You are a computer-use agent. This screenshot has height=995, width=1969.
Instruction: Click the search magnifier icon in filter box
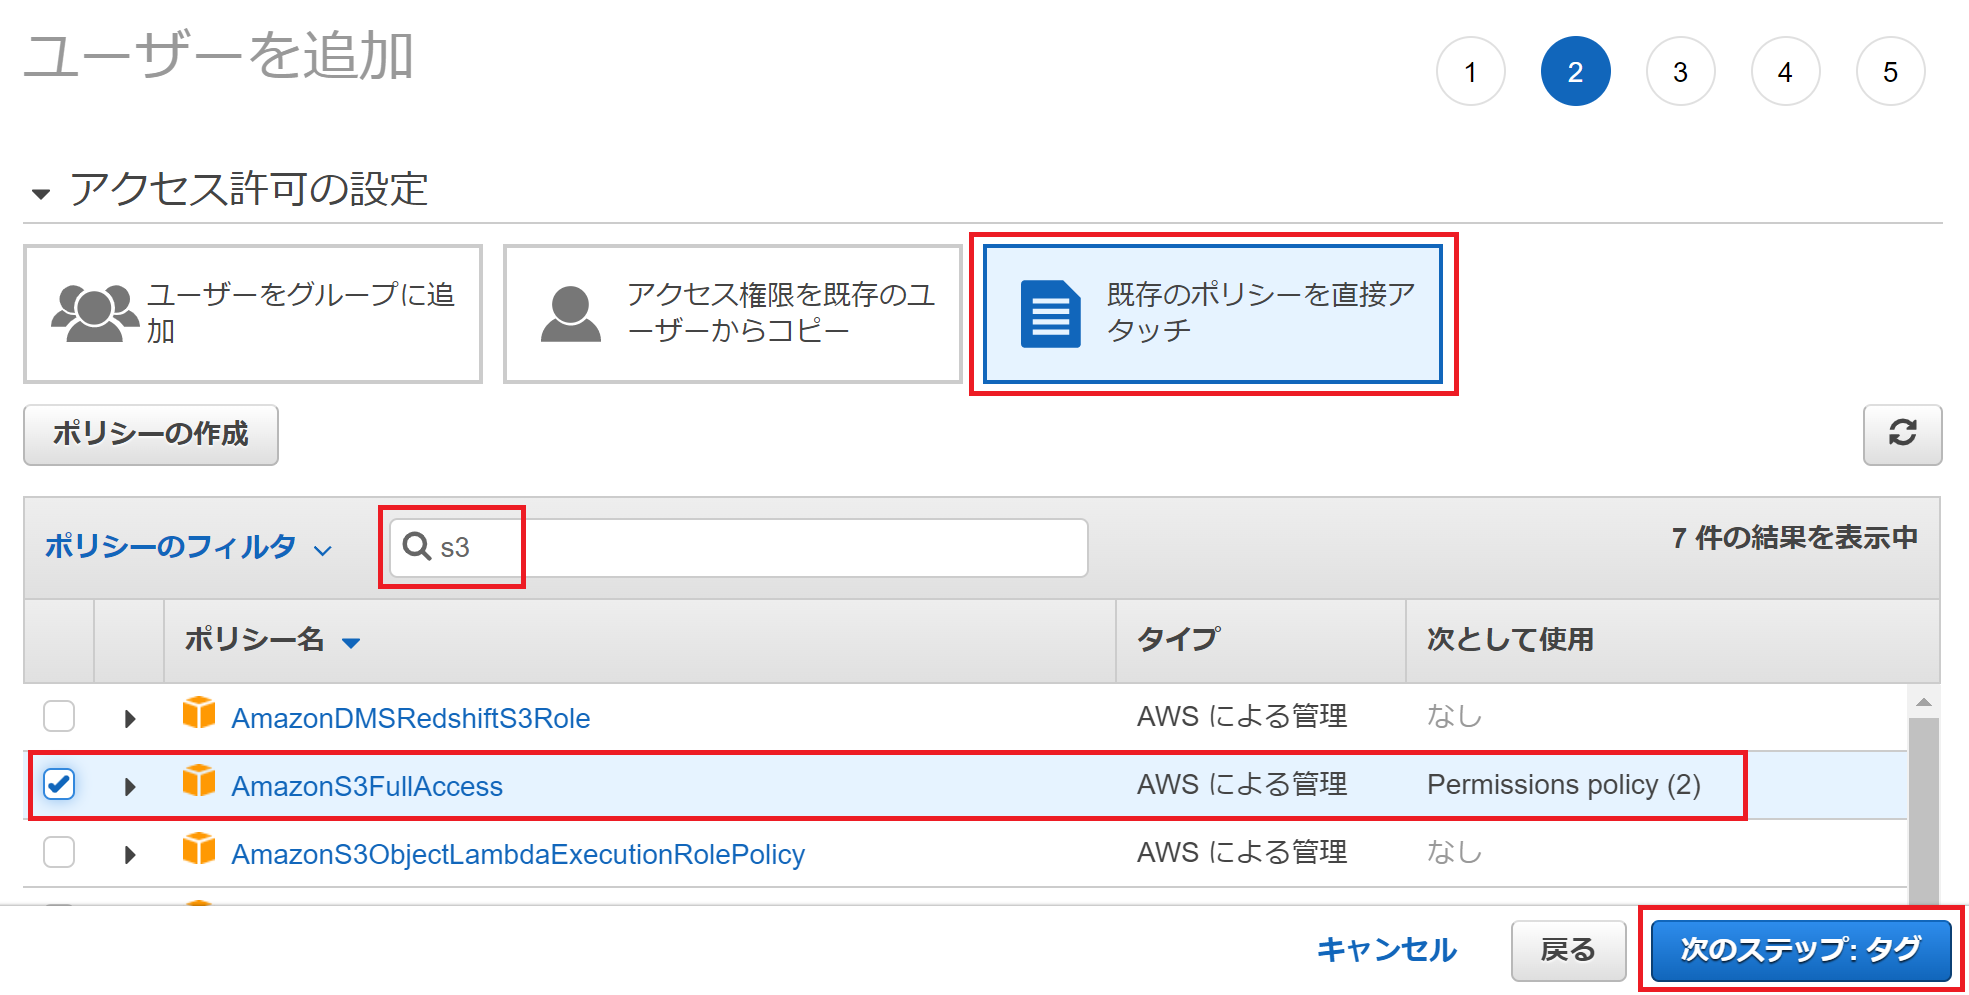[x=416, y=546]
